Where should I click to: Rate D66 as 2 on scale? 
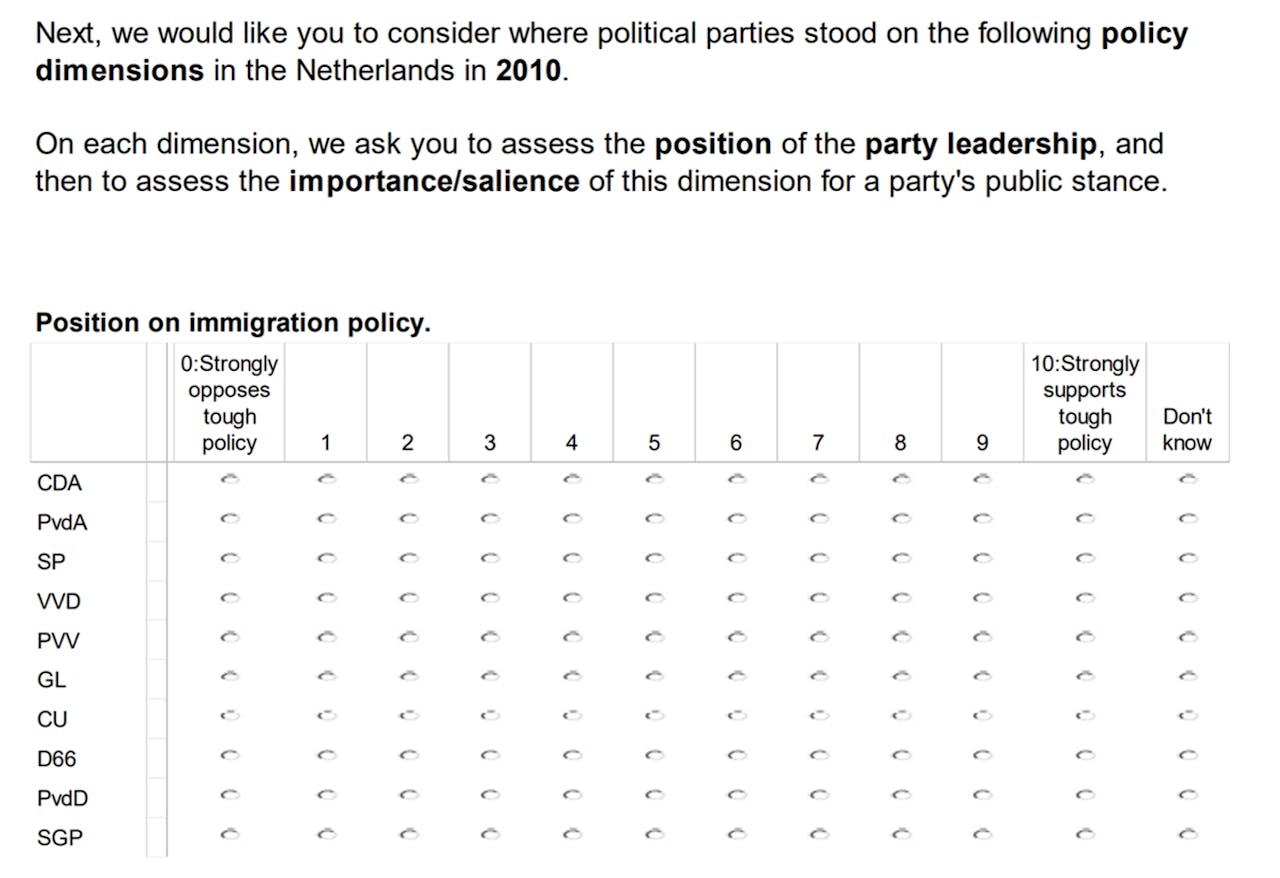tap(407, 756)
